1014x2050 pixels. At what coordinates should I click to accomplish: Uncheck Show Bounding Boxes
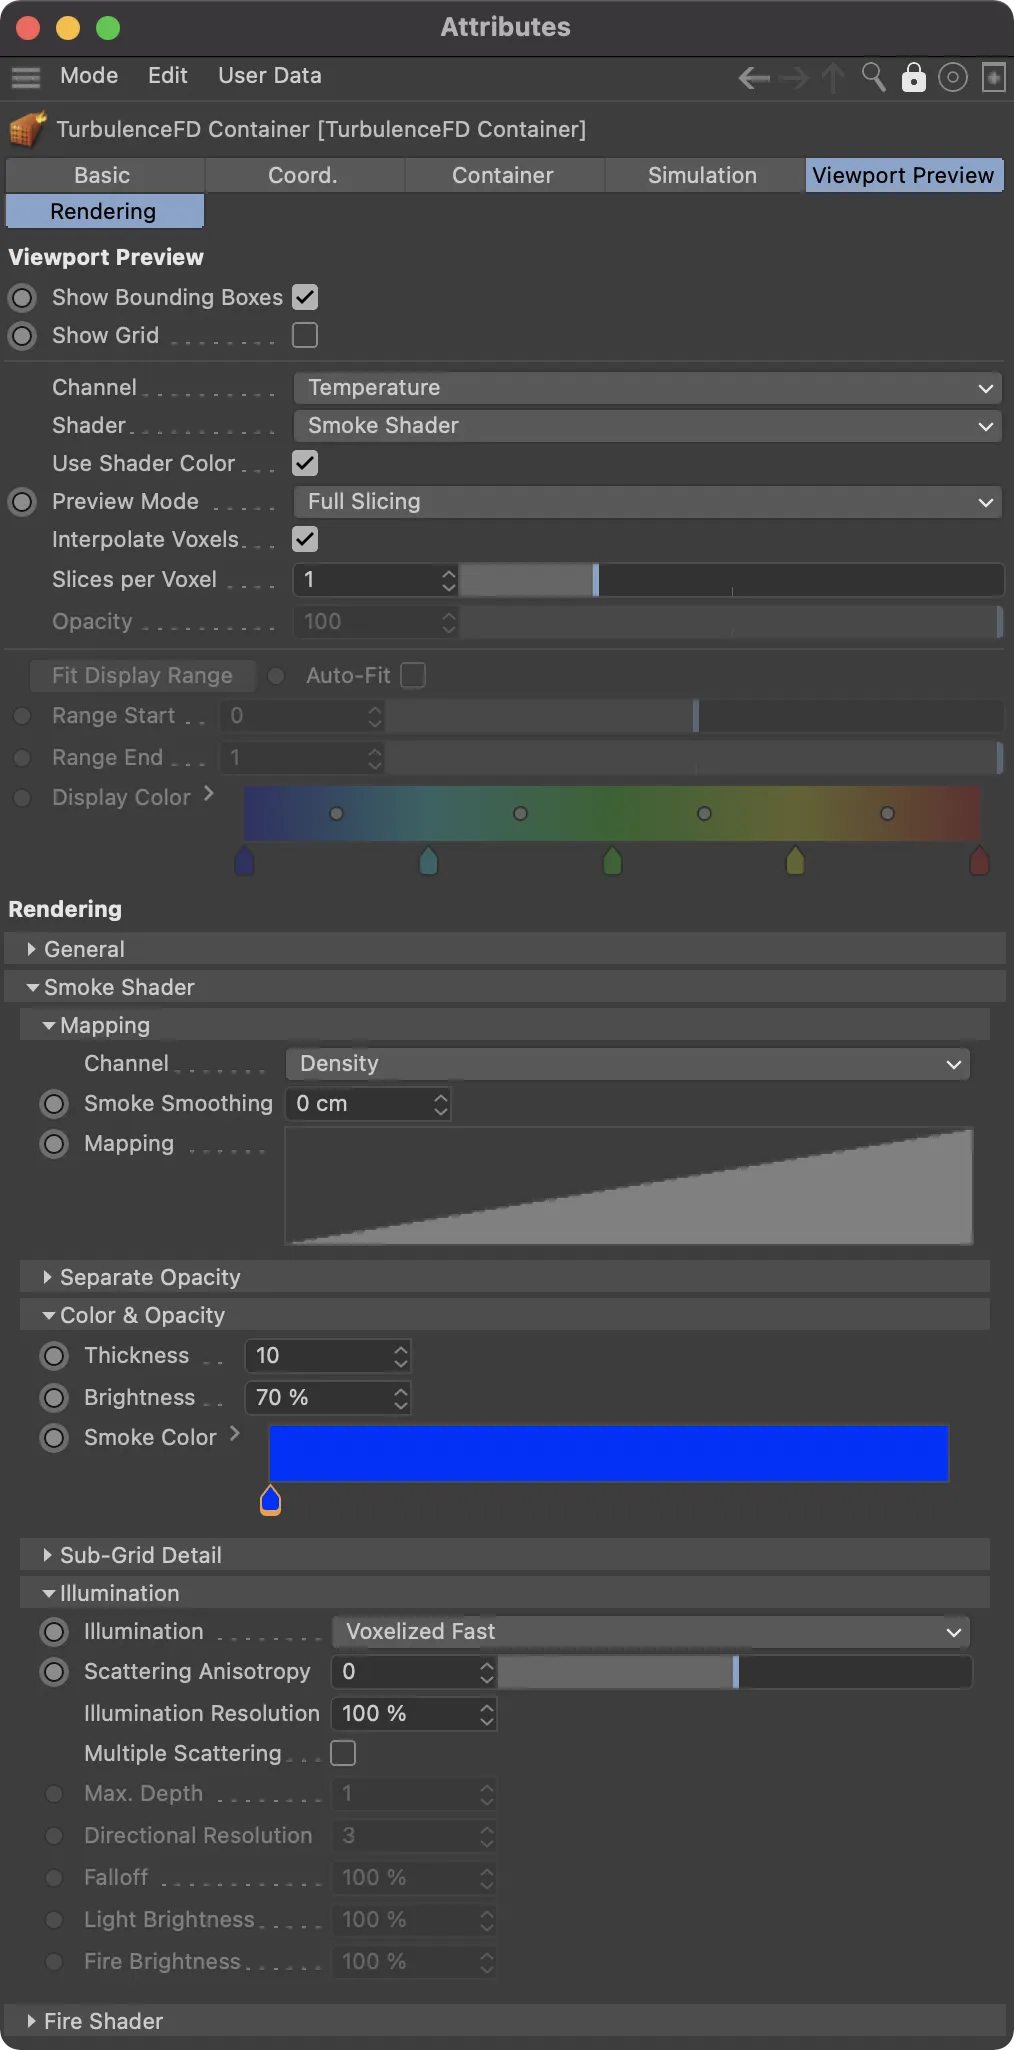305,297
